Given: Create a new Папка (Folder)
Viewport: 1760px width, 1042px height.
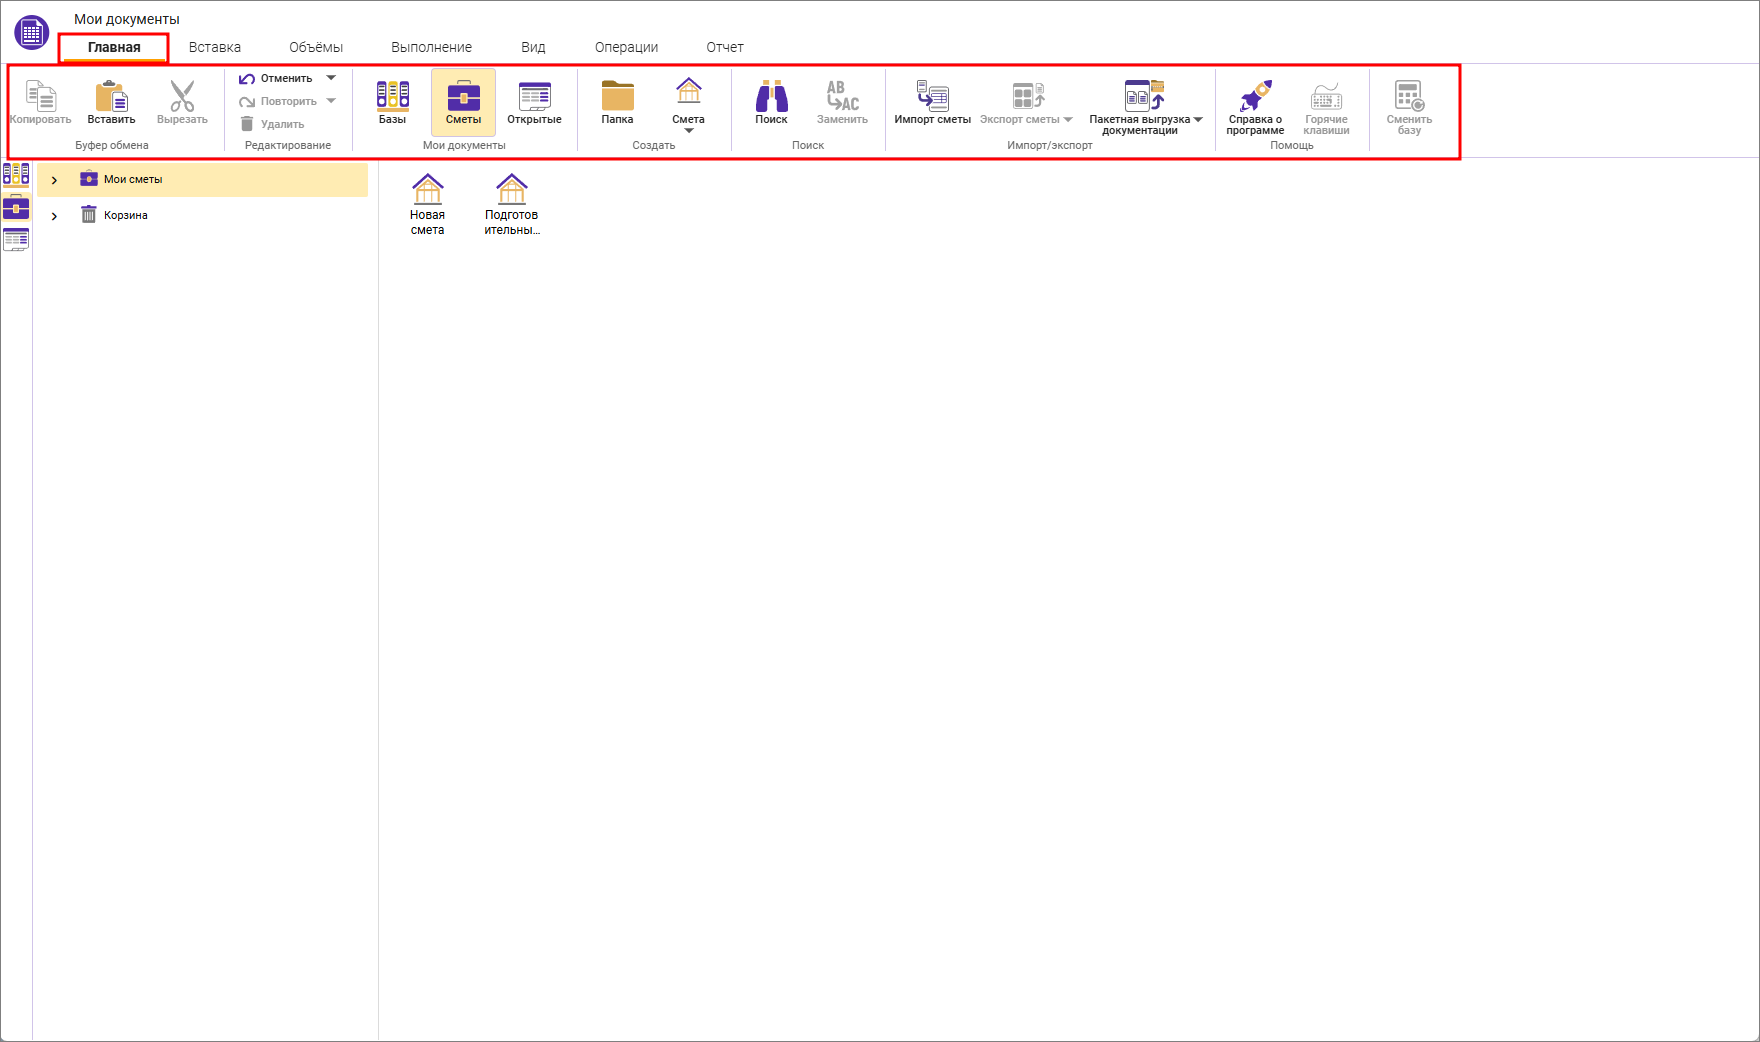Looking at the screenshot, I should pos(617,97).
